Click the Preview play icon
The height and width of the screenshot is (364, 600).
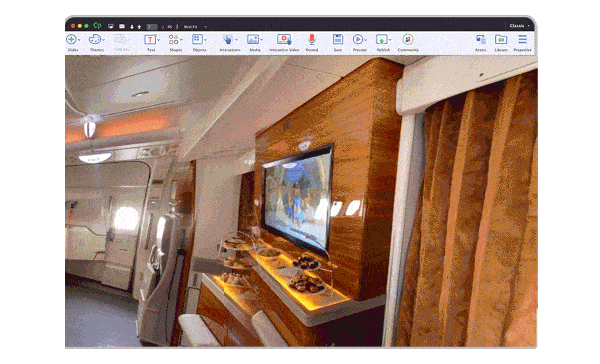coord(358,39)
